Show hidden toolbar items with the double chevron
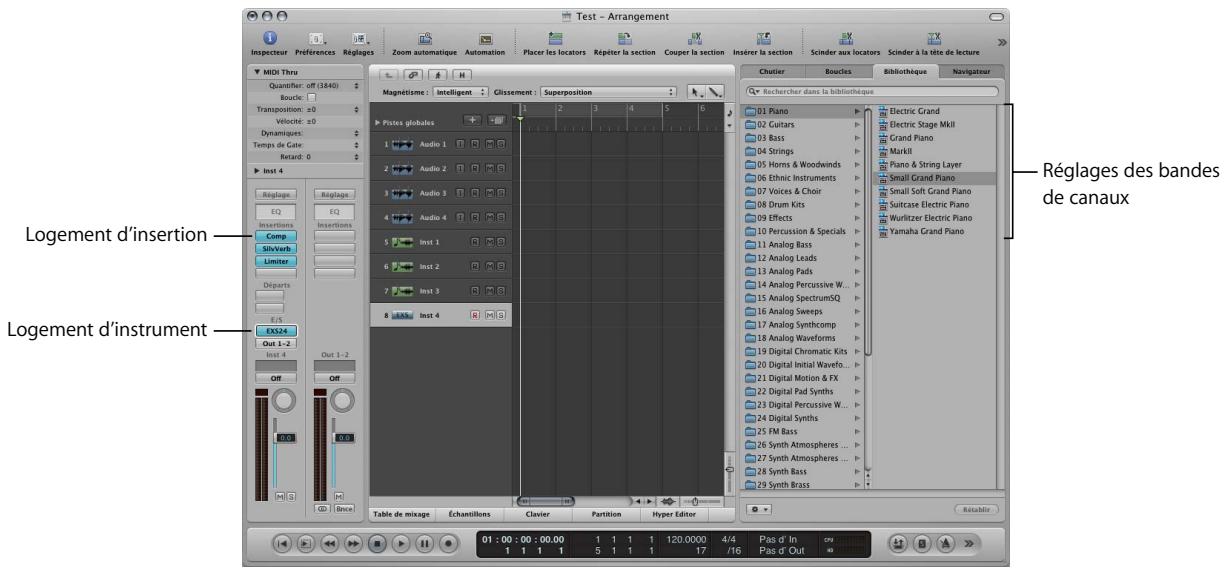Image resolution: width=1229 pixels, height=570 pixels. (1003, 43)
